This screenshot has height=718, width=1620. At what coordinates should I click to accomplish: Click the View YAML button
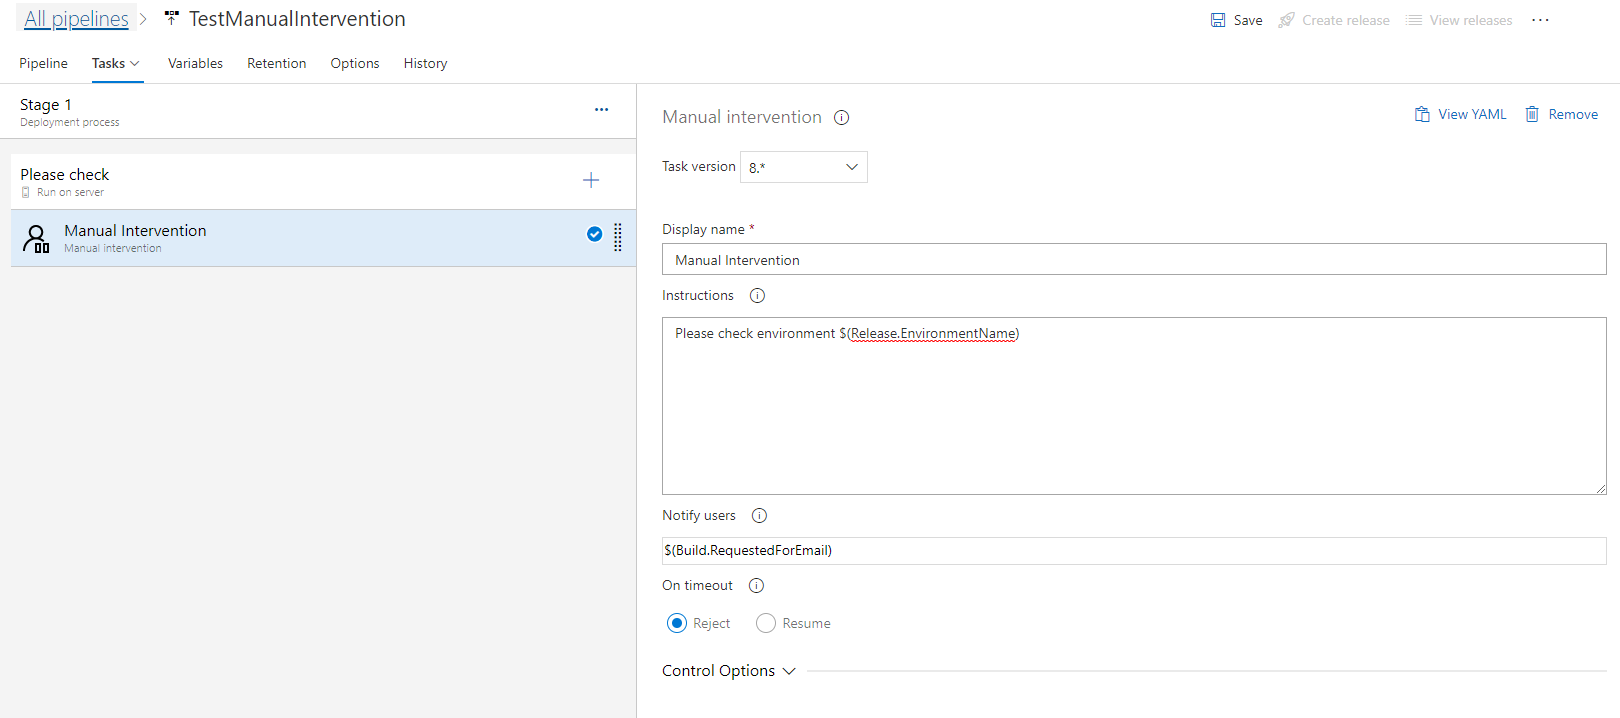click(1461, 115)
